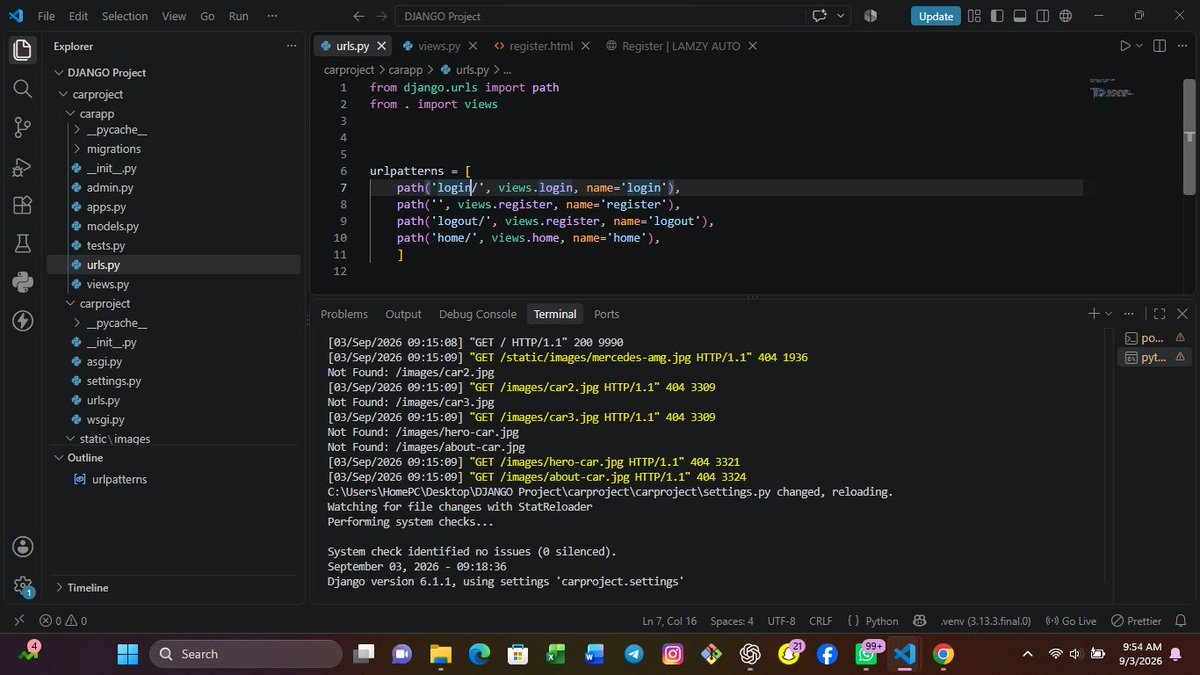Click the .venv Python interpreter selector

click(985, 621)
